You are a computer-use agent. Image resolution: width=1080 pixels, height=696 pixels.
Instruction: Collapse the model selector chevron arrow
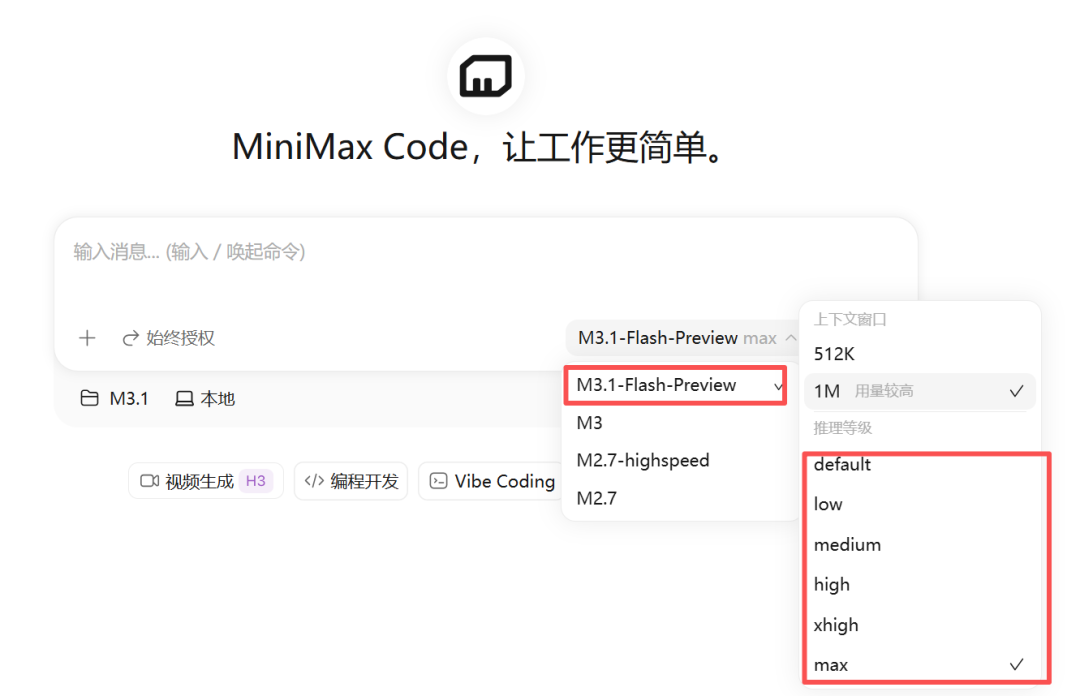coord(791,338)
